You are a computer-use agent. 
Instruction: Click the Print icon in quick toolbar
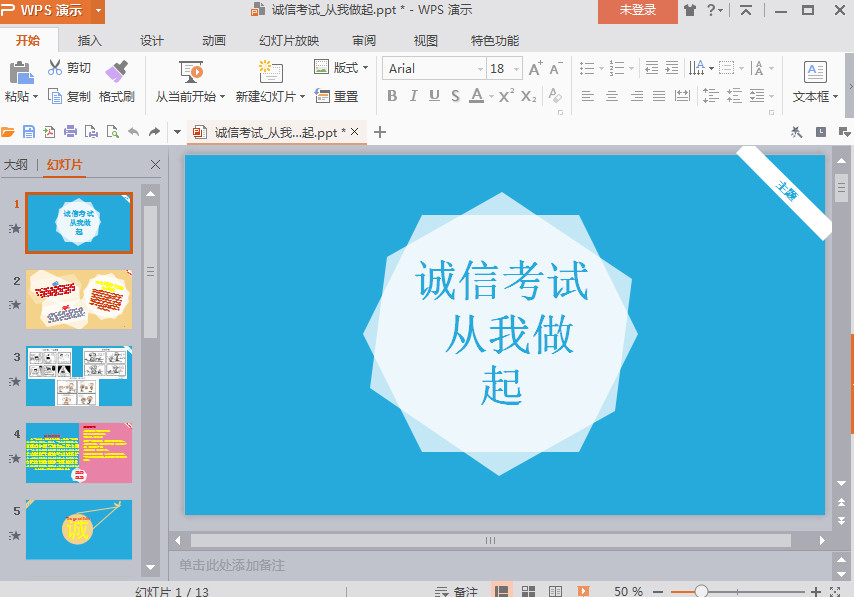(70, 132)
